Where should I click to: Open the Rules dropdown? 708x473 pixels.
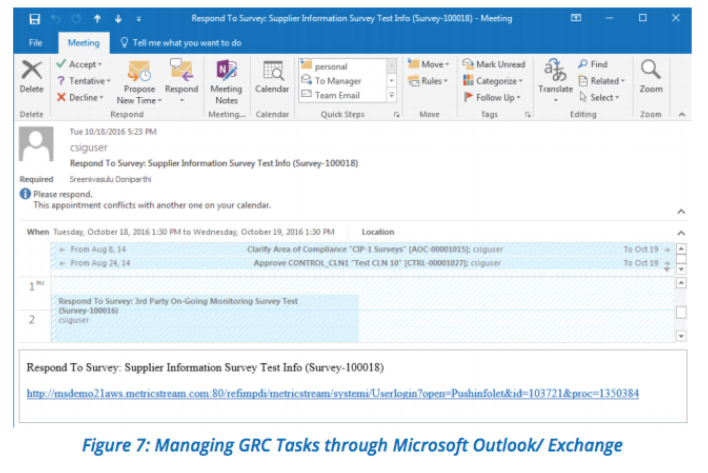point(428,81)
